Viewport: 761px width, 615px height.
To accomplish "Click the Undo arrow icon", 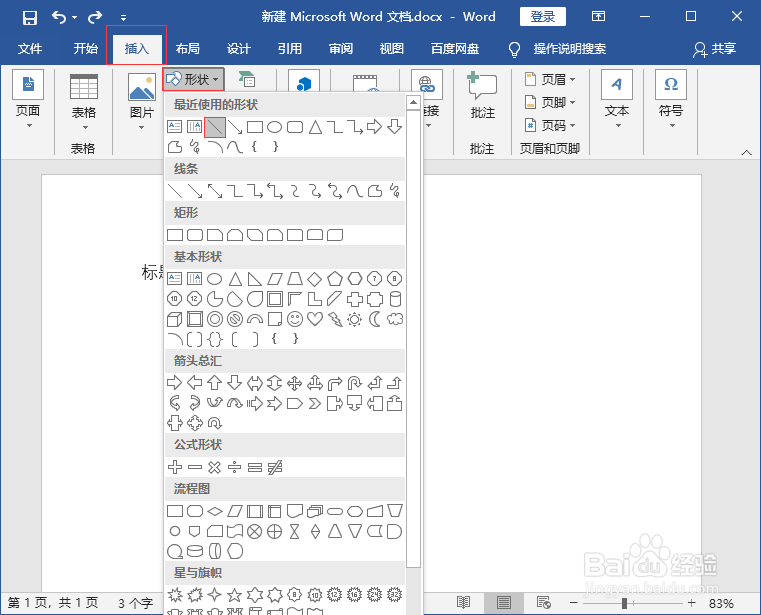I will (59, 17).
